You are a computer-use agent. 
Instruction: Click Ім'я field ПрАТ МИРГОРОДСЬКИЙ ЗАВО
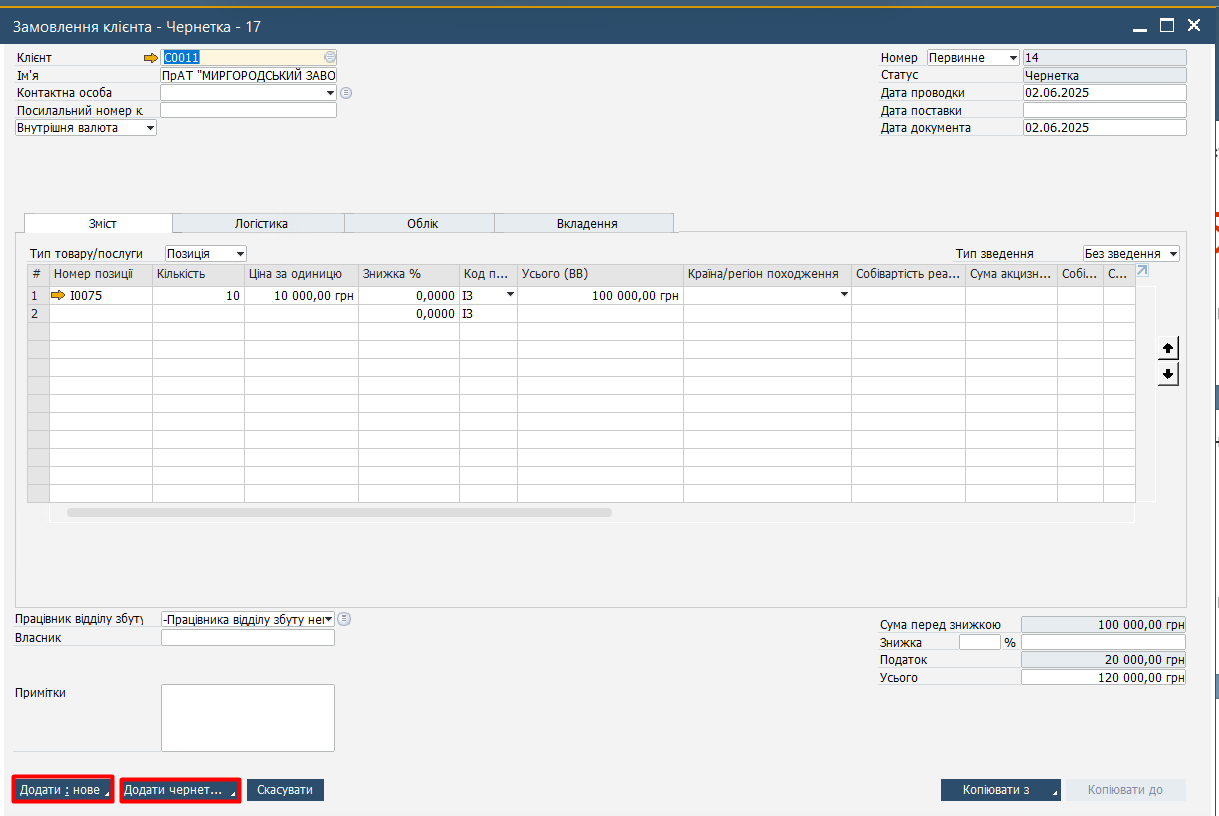coord(248,76)
